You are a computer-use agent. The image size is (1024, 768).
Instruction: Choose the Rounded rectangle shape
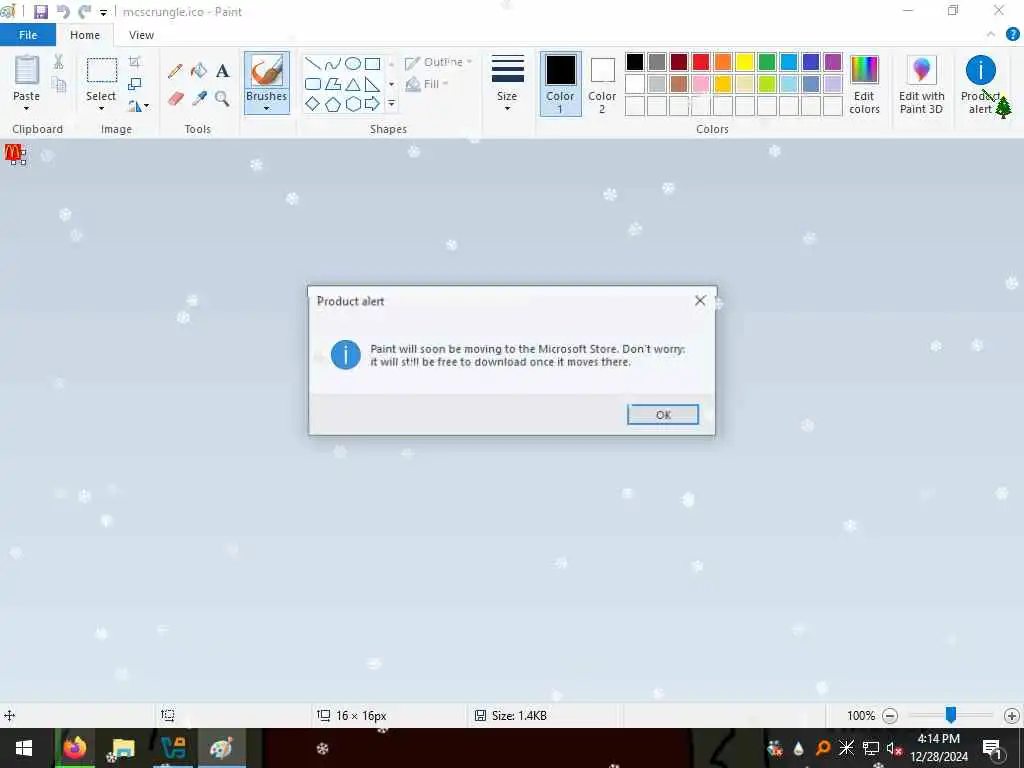[x=313, y=84]
